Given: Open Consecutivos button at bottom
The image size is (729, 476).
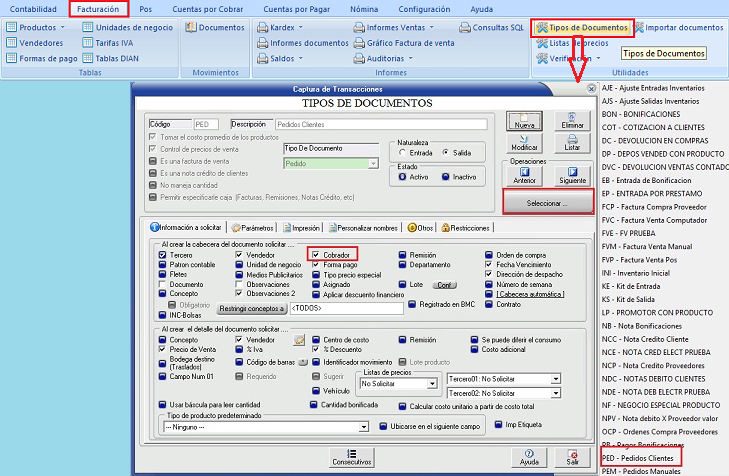Looking at the screenshot, I should pos(351,458).
